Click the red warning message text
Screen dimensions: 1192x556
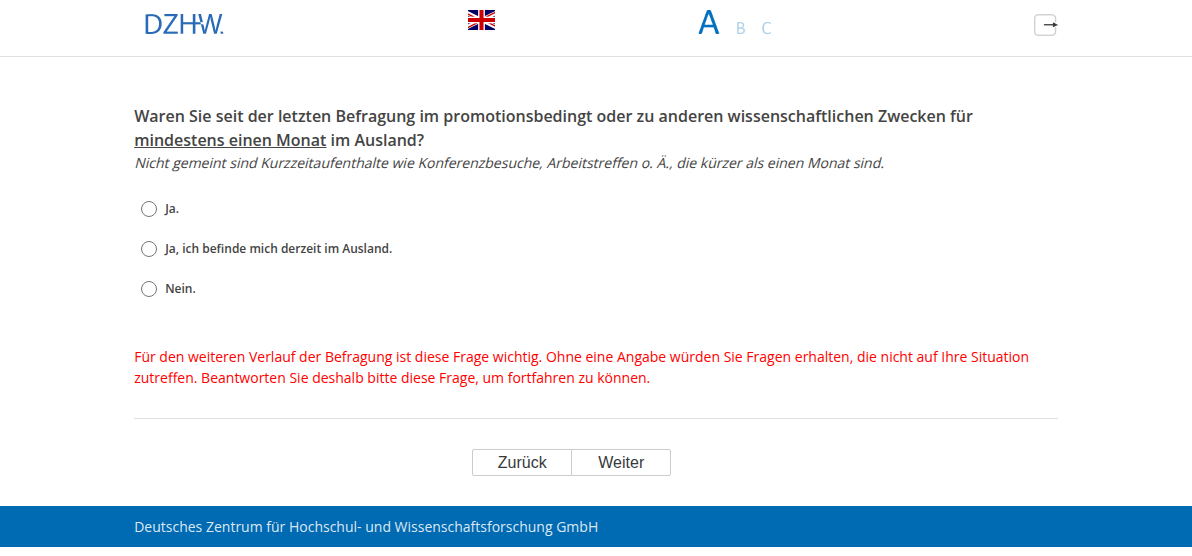point(582,367)
